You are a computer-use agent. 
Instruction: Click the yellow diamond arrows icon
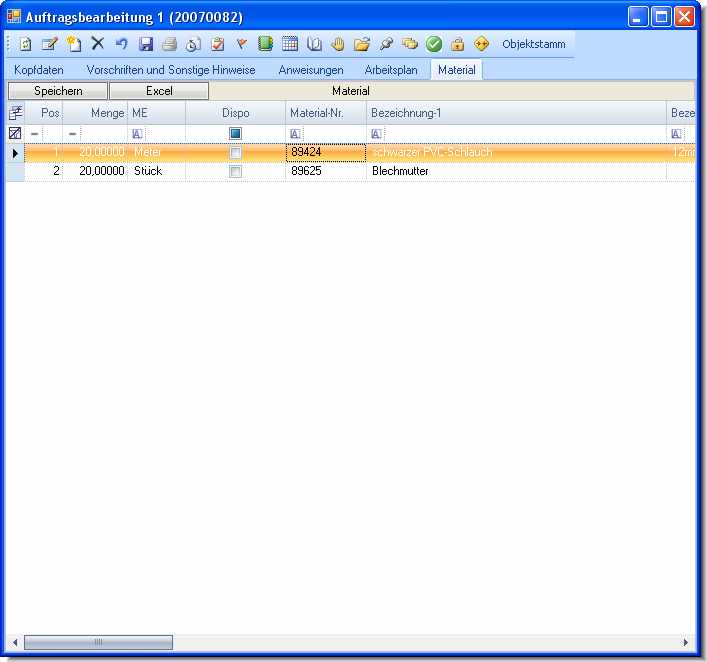(x=482, y=44)
